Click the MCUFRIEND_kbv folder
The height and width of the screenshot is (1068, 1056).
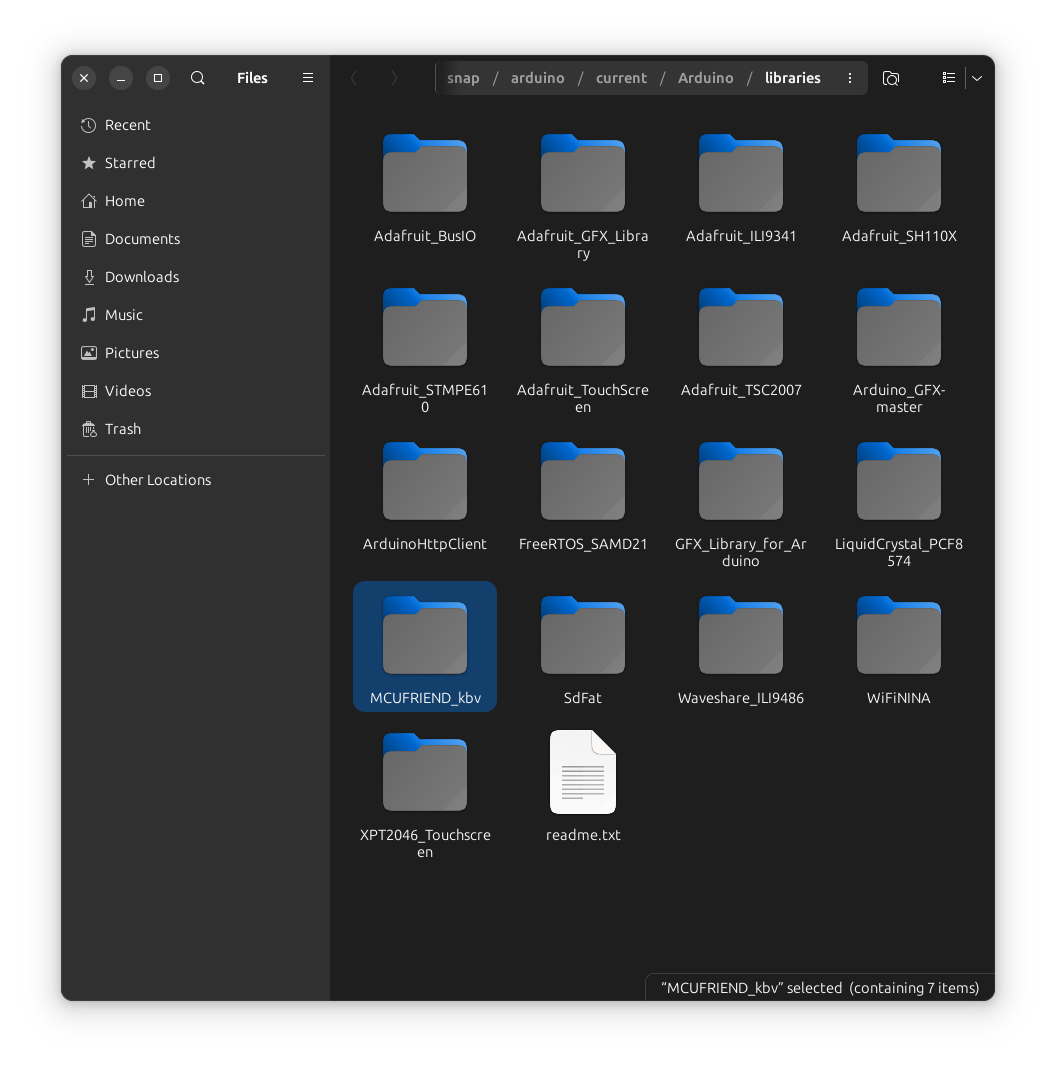[424, 647]
